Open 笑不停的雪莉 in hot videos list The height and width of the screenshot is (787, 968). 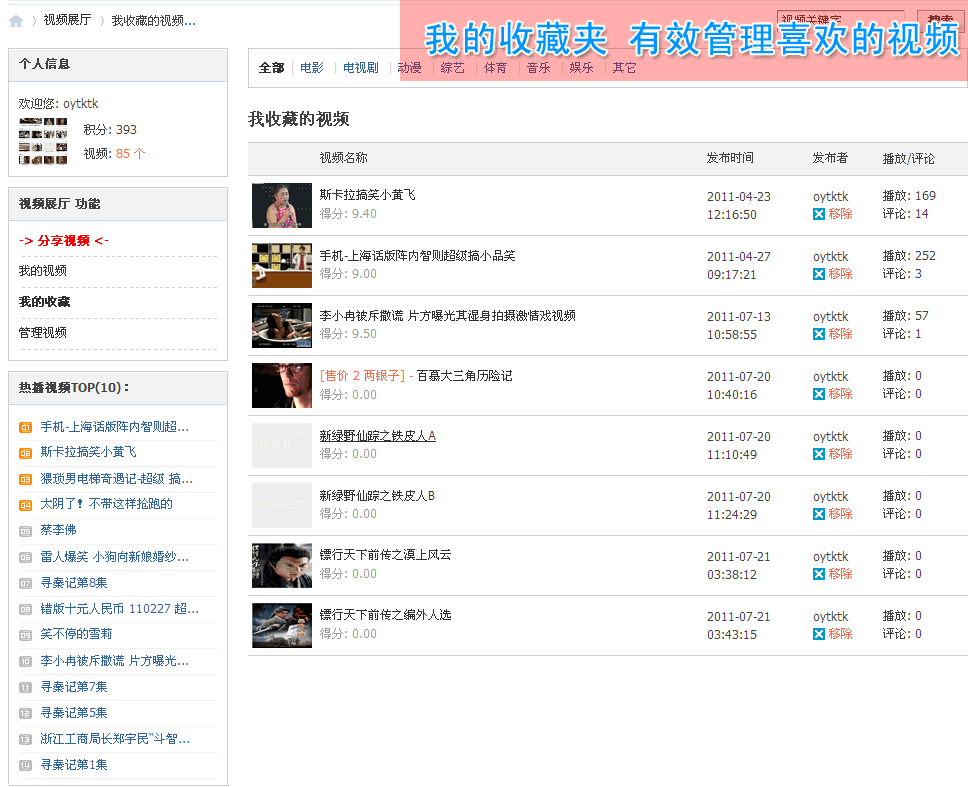[77, 634]
